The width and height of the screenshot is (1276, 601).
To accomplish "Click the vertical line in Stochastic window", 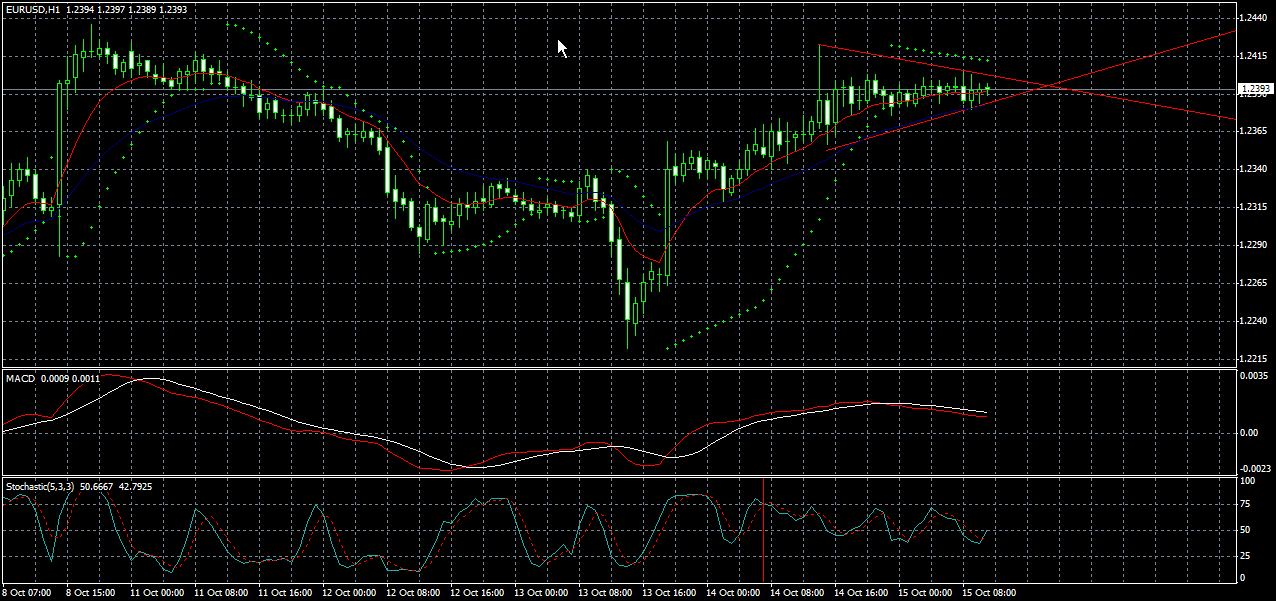I will [x=764, y=540].
